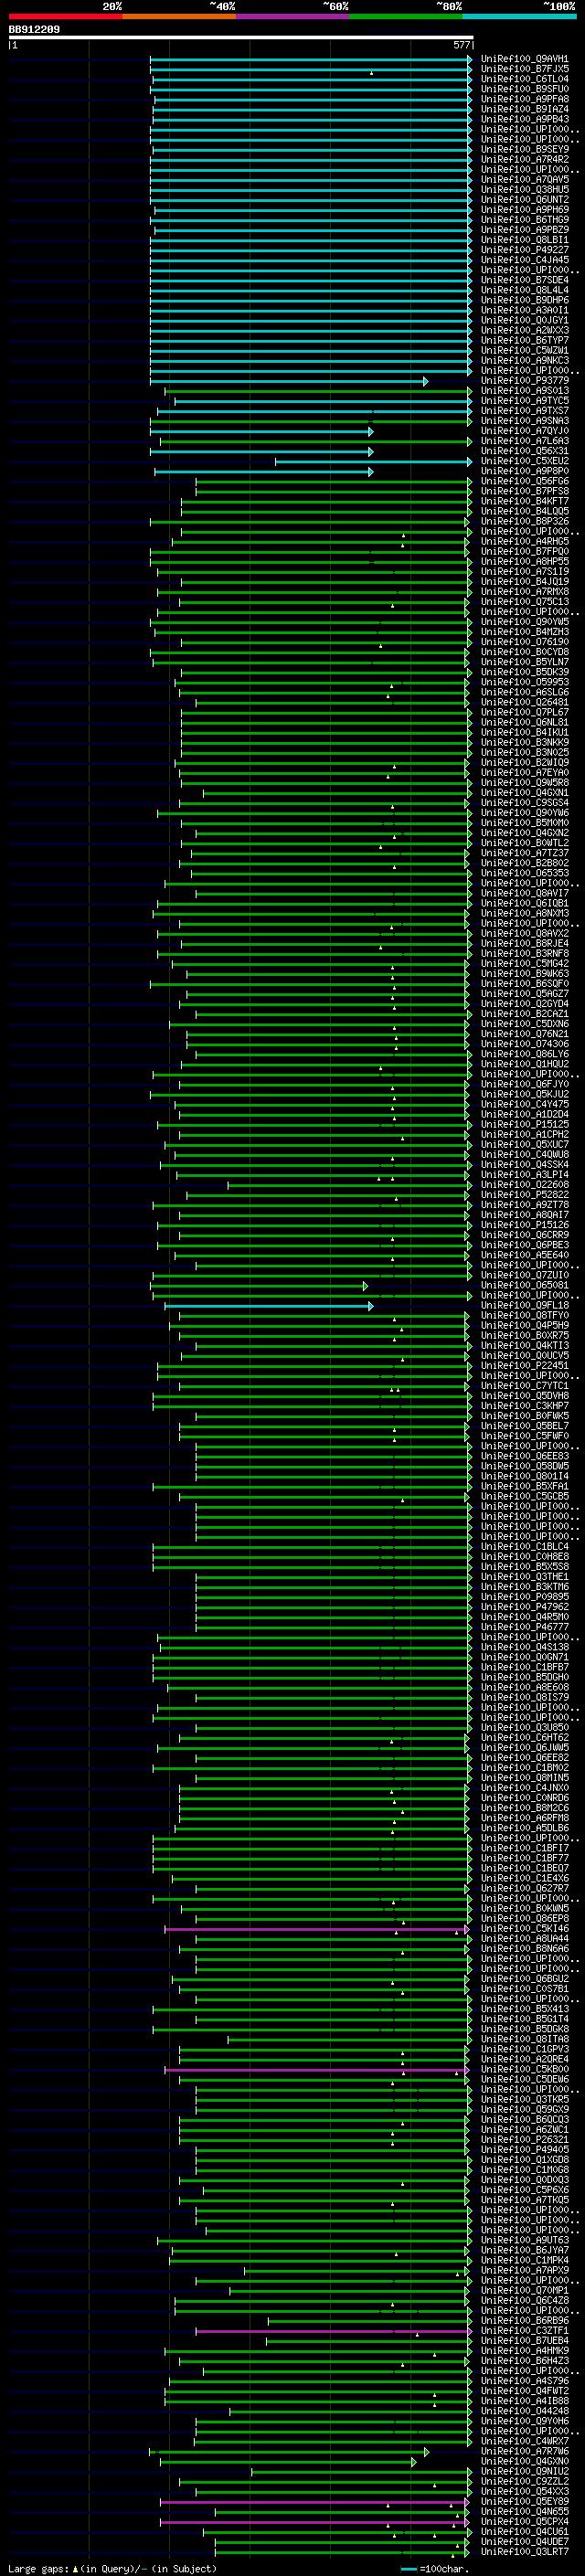Select hit label UniRef100_O44248
The image size is (585, 2576).
(525, 2411)
